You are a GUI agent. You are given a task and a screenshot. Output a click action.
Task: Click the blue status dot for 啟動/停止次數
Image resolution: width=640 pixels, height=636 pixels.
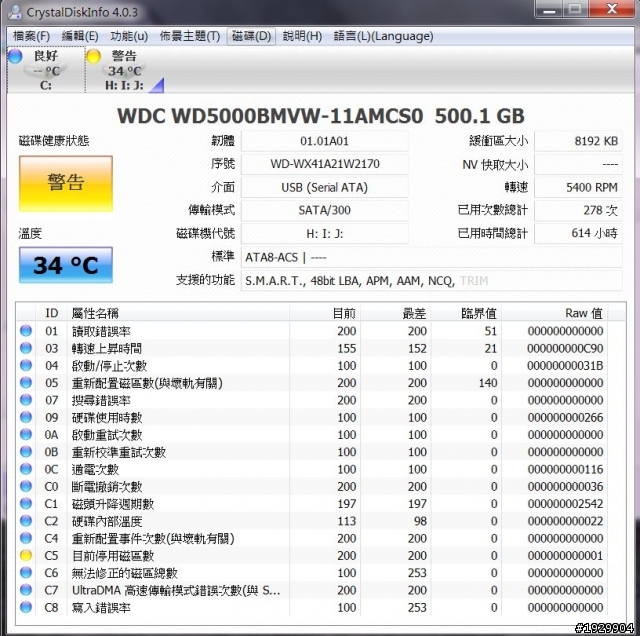26,365
